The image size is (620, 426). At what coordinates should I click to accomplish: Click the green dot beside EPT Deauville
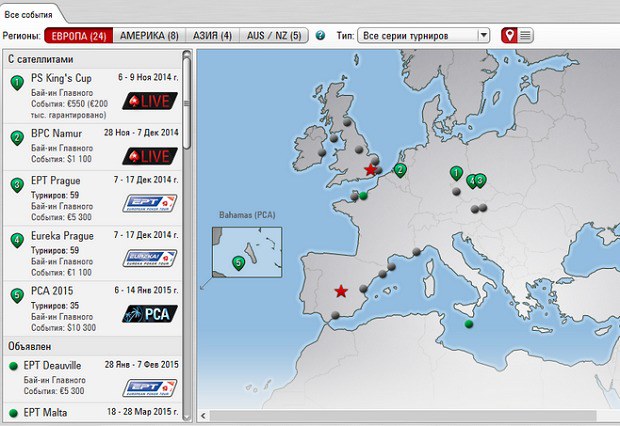tap(13, 366)
